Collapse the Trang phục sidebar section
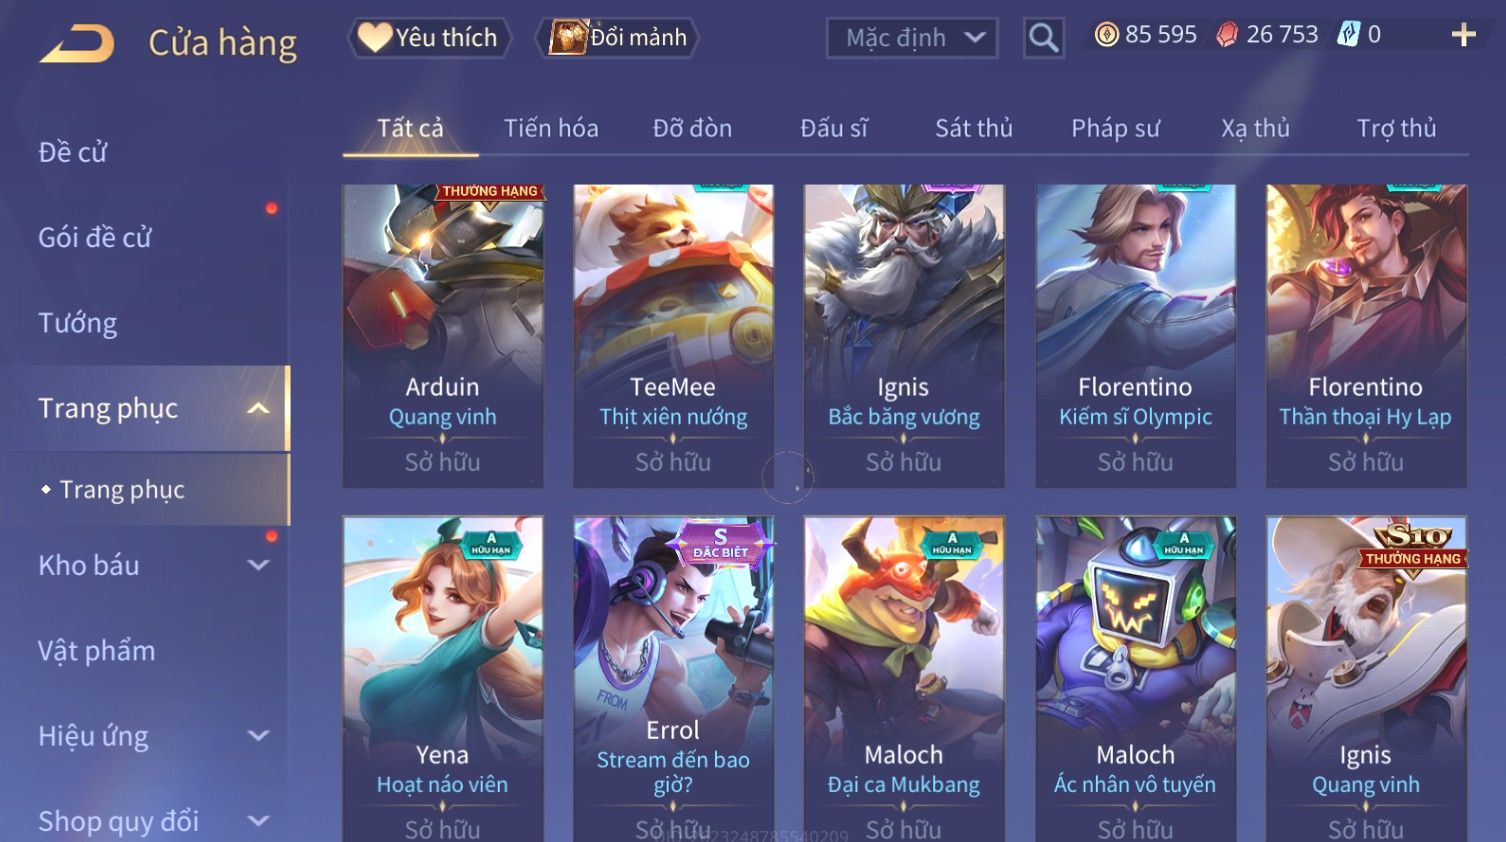 [x=258, y=408]
